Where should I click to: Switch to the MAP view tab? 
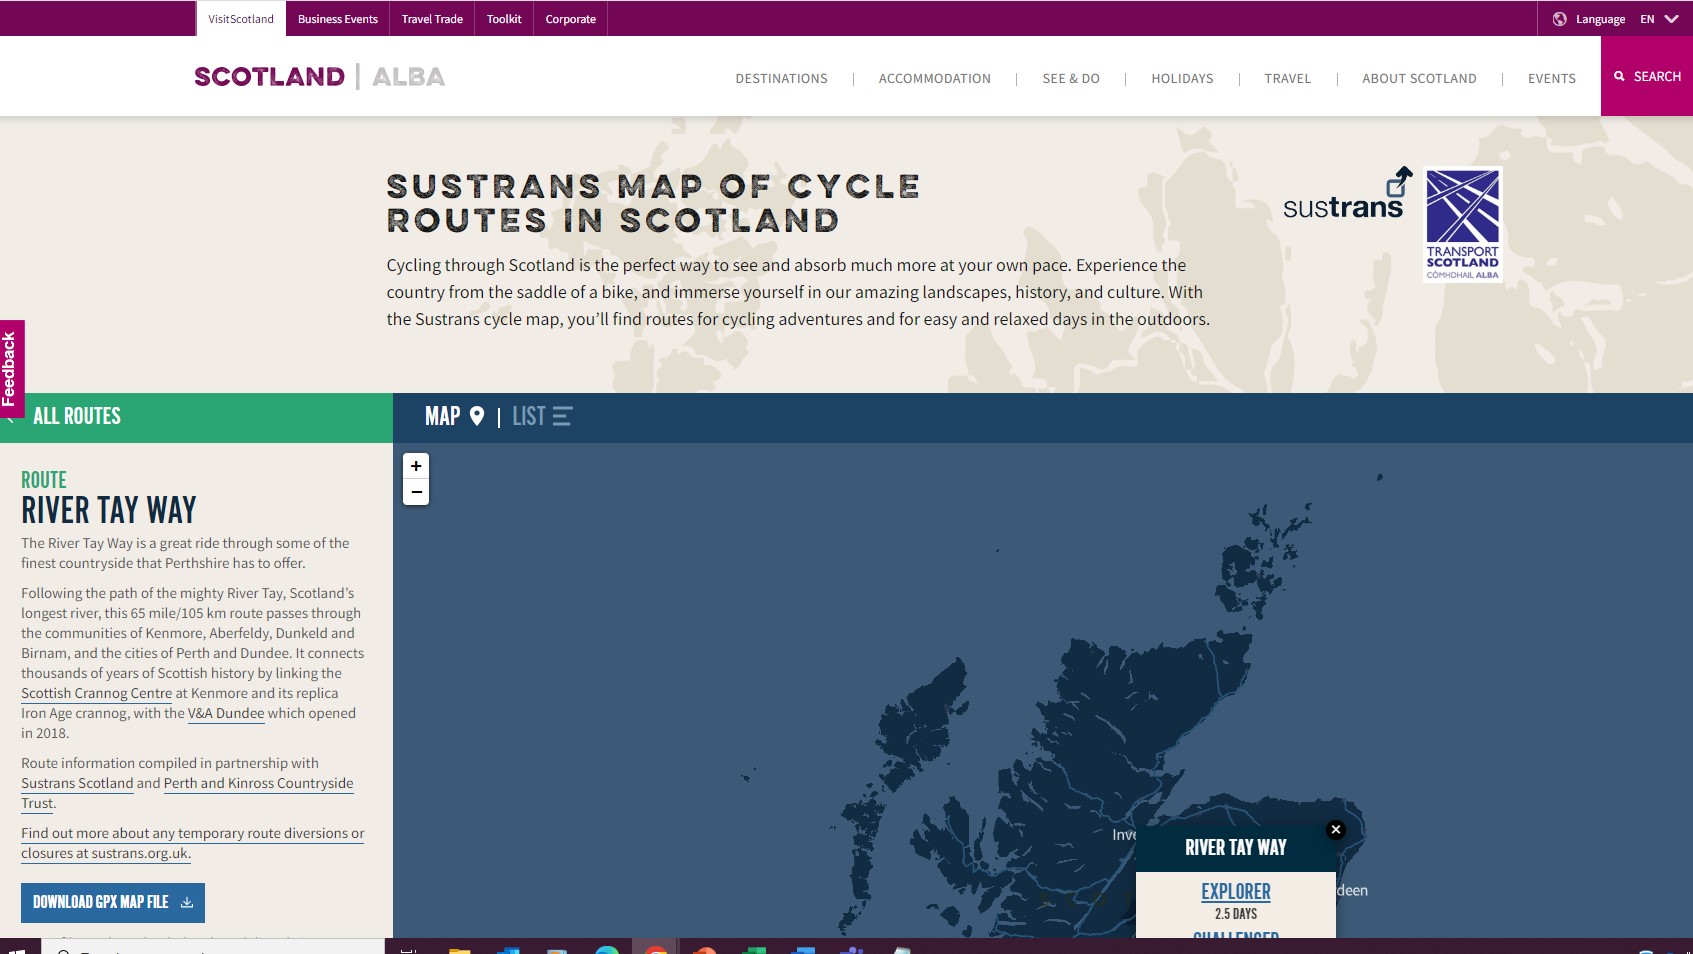click(454, 416)
